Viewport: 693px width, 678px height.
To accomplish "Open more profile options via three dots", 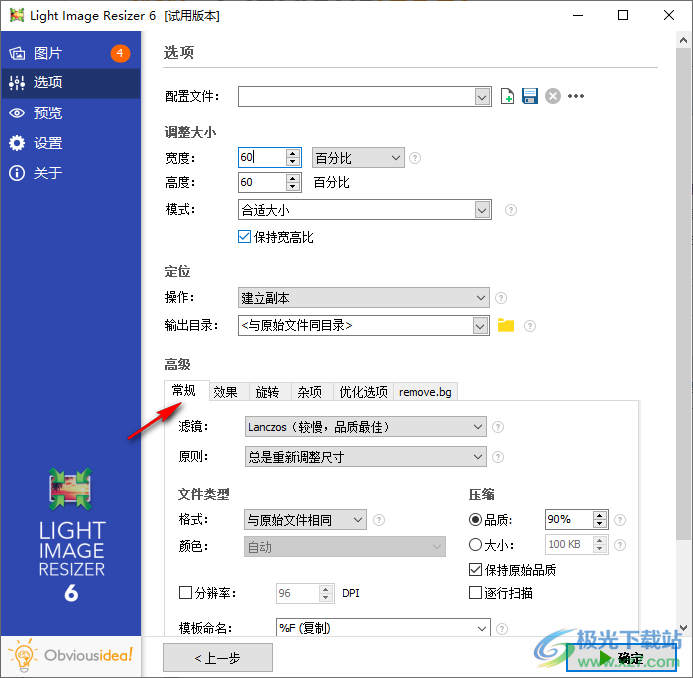I will coord(576,96).
